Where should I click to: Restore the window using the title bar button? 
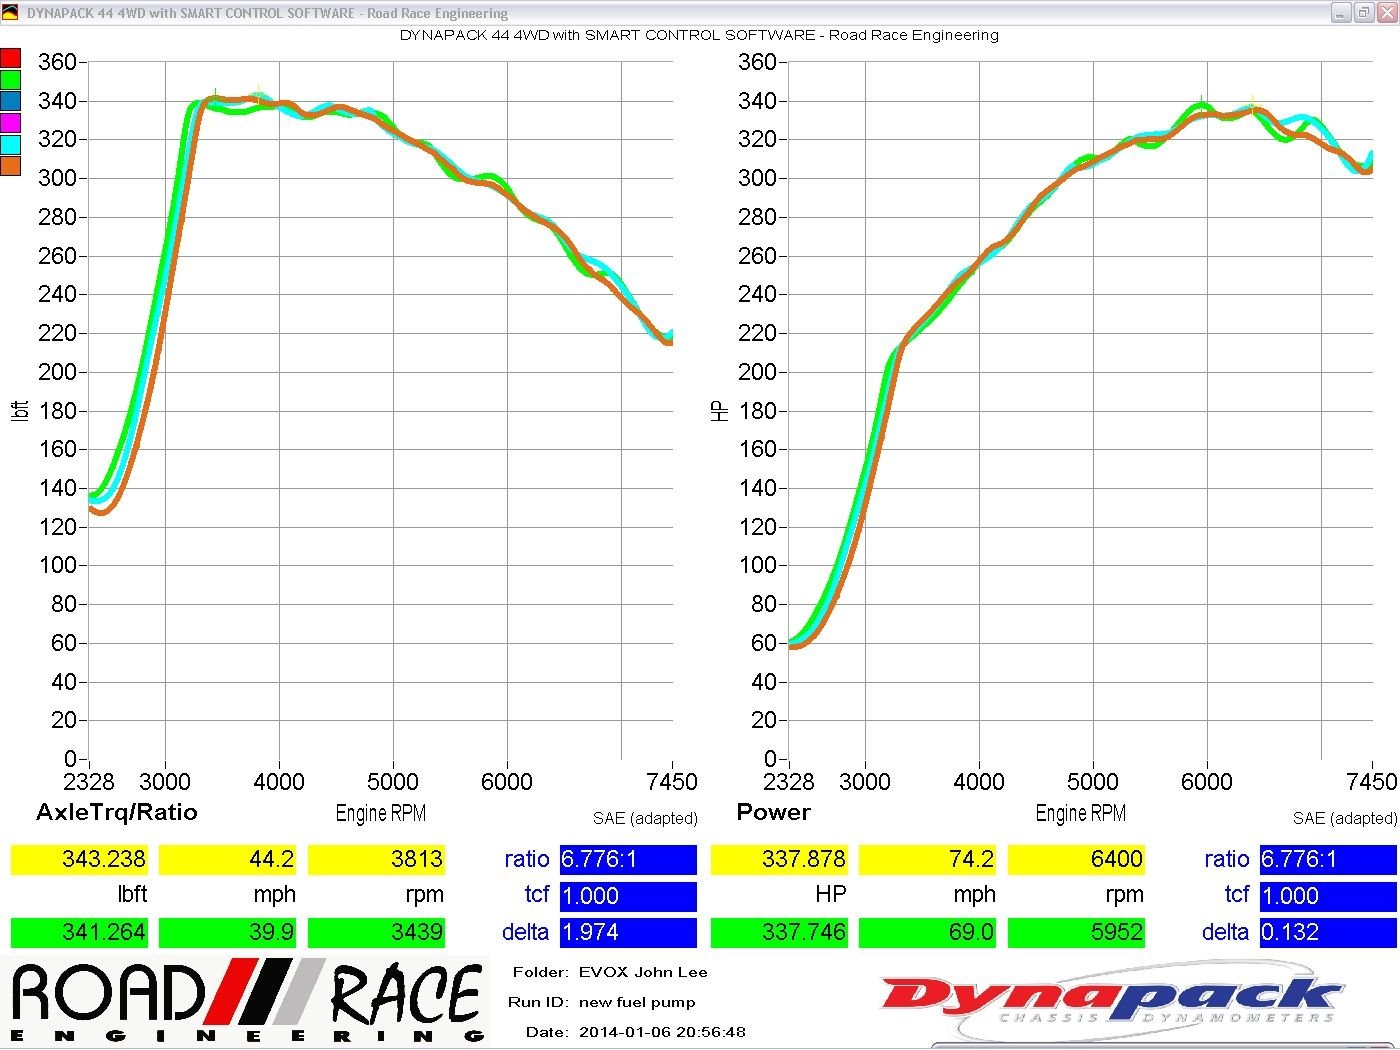click(x=1363, y=12)
